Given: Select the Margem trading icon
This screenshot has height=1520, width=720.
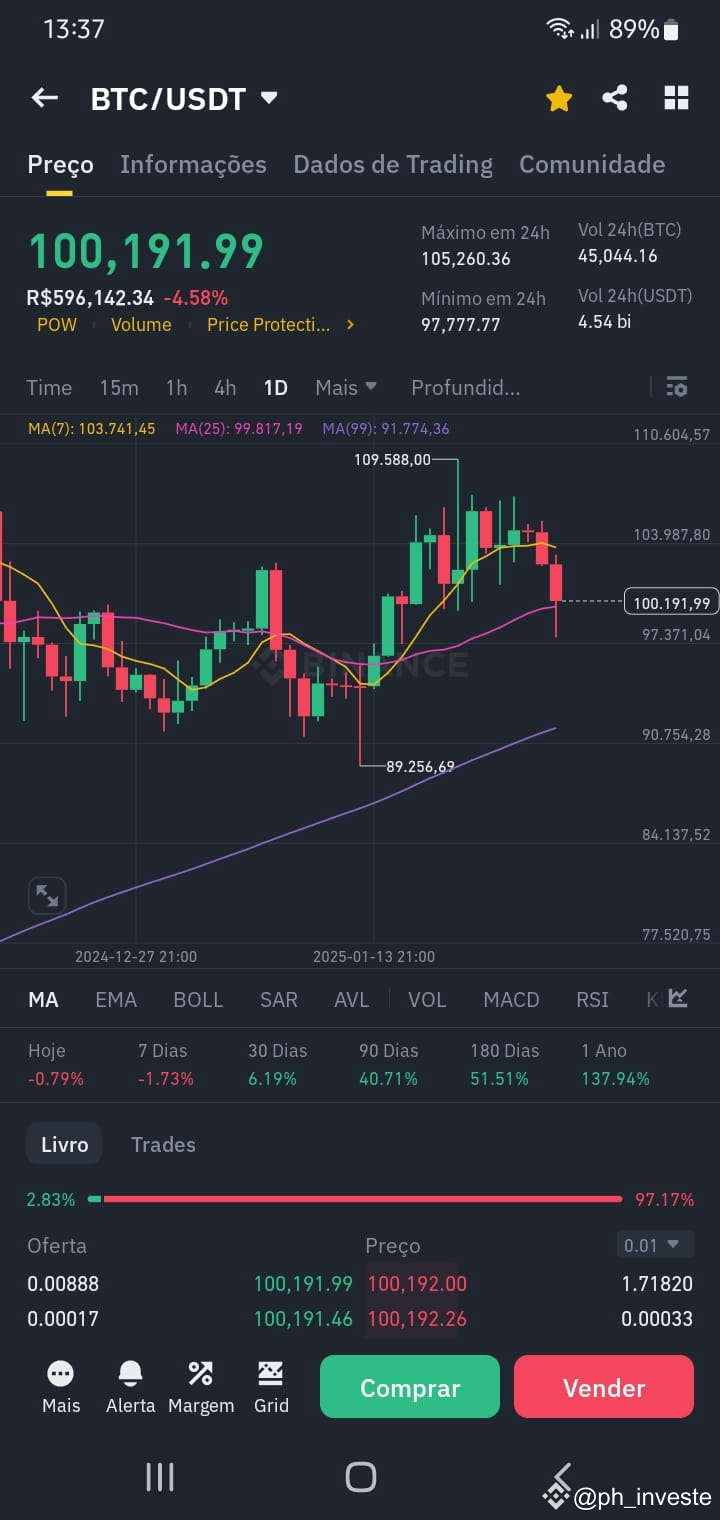Looking at the screenshot, I should click(200, 1387).
